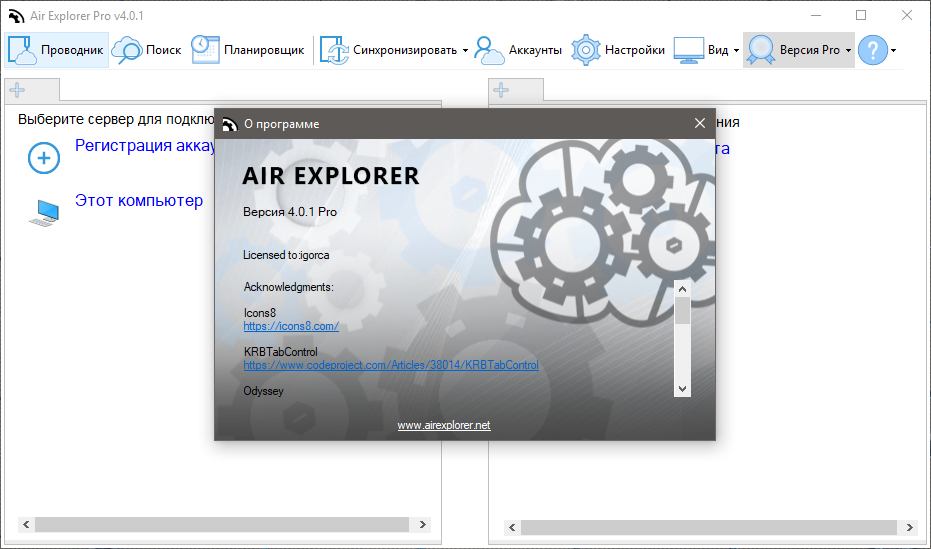
Task: Expand the help menu dropdown arrow
Action: [x=893, y=50]
